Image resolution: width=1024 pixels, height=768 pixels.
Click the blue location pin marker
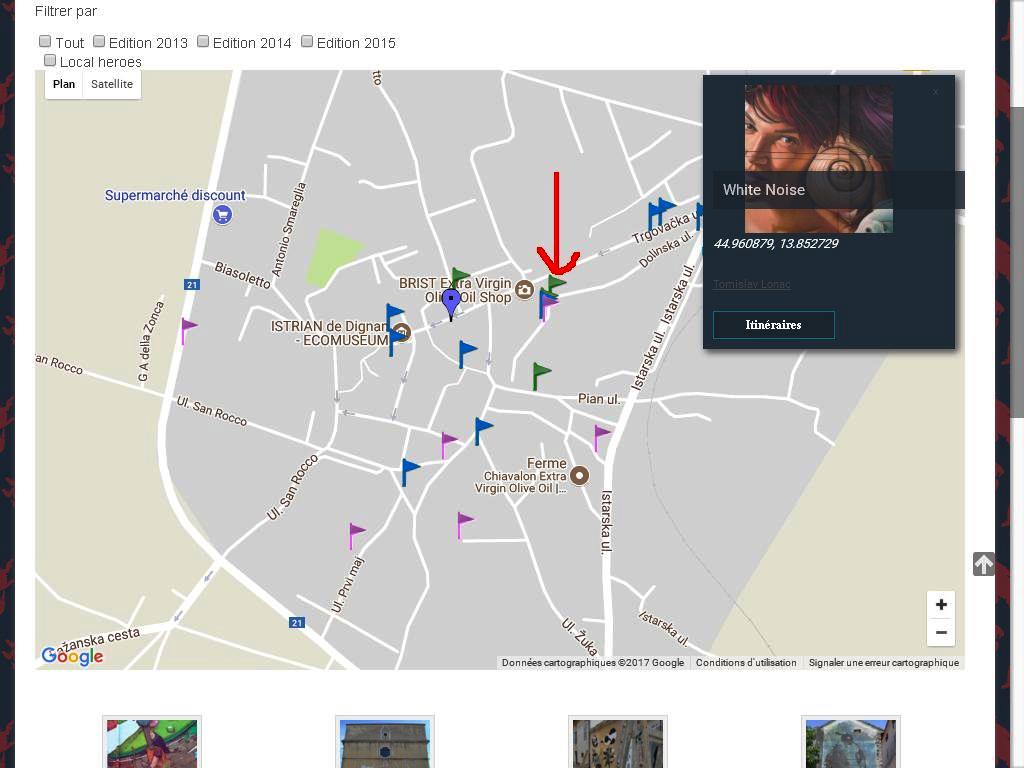[x=451, y=300]
